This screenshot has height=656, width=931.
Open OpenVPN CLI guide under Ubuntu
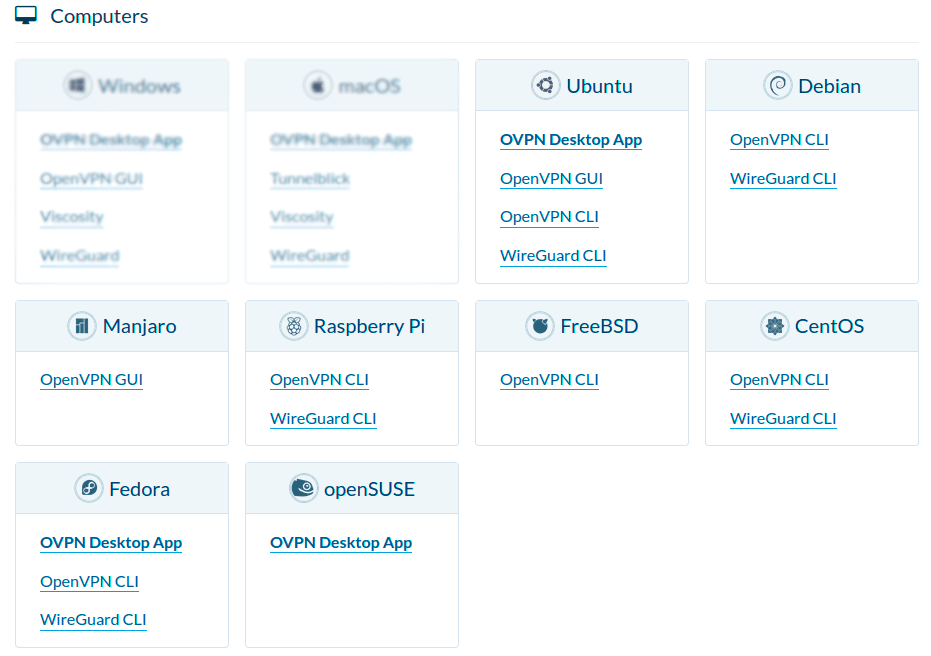549,217
